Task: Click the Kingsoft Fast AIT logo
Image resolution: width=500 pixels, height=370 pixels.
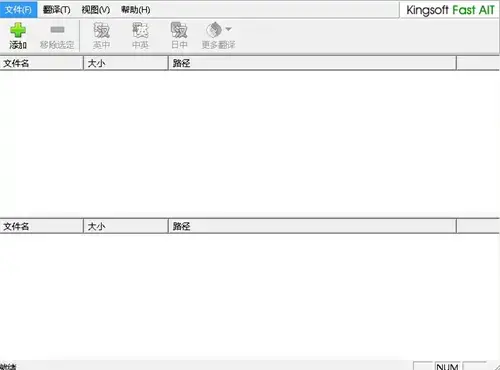Action: [450, 10]
